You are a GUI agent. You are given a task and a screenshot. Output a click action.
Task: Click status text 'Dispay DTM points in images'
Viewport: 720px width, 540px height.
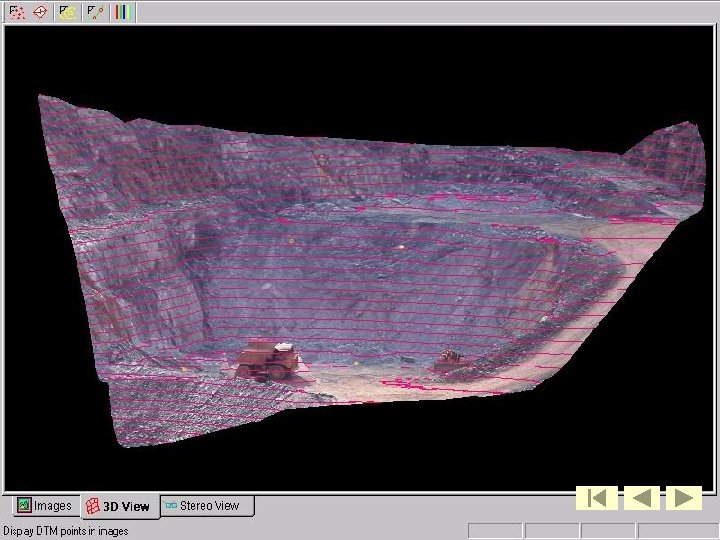pos(66,531)
